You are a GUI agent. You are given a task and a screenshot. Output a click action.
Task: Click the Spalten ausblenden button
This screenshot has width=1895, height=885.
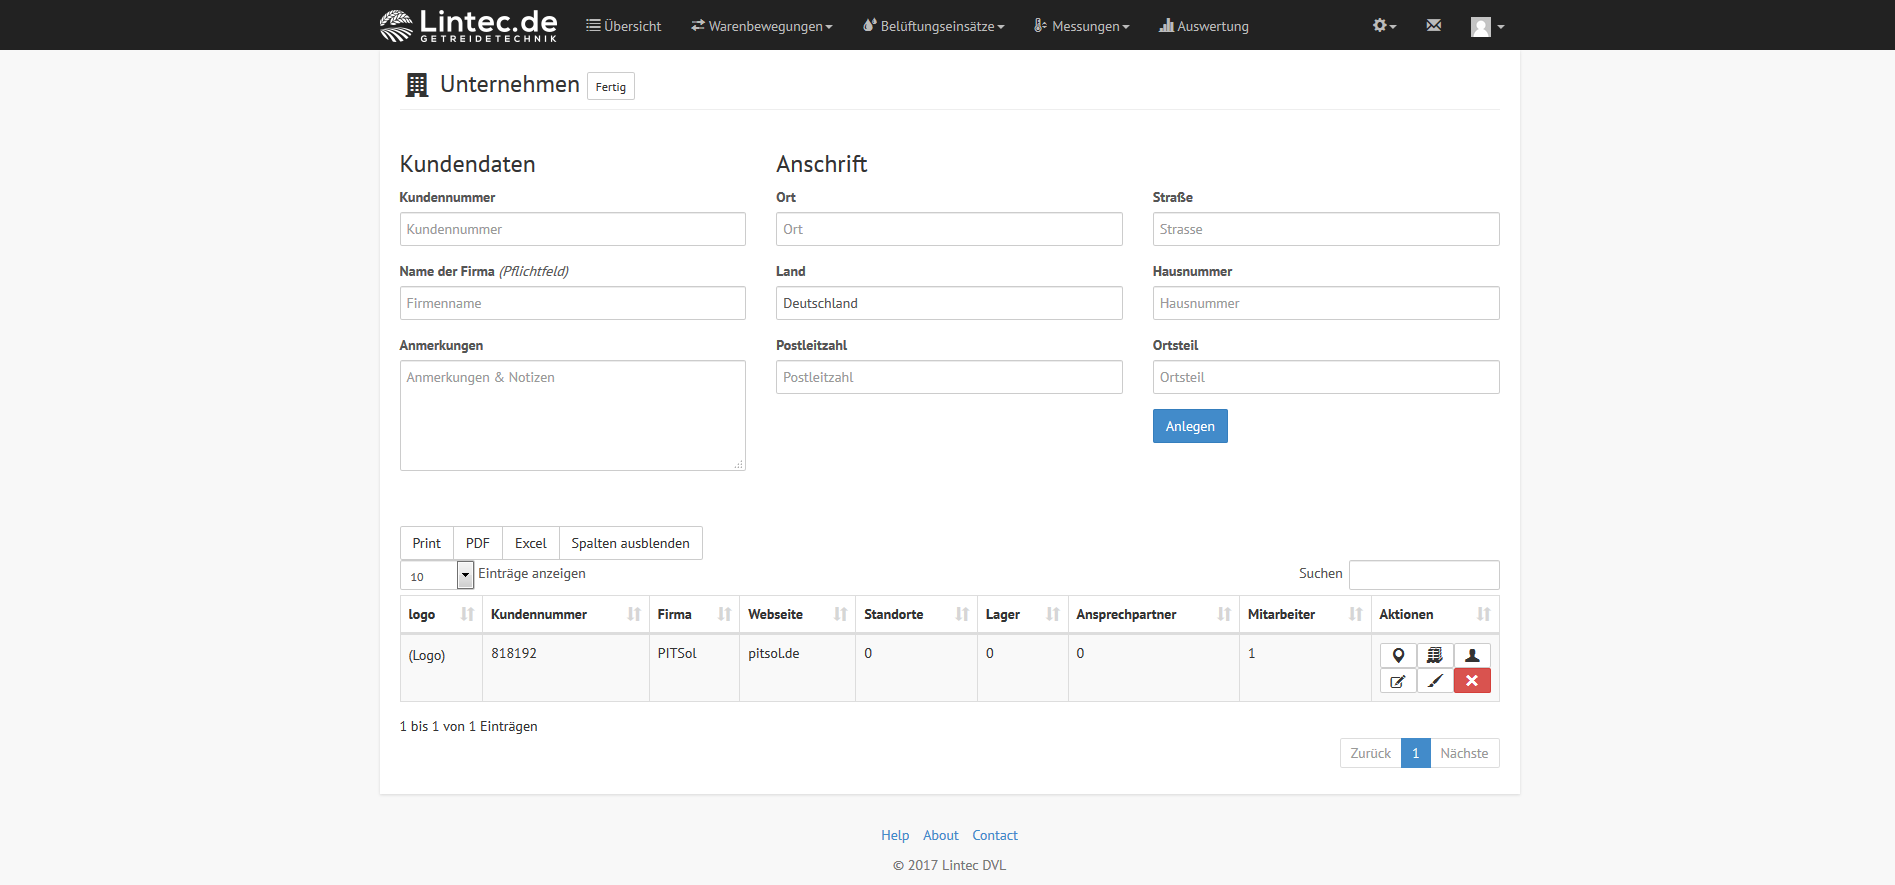630,543
